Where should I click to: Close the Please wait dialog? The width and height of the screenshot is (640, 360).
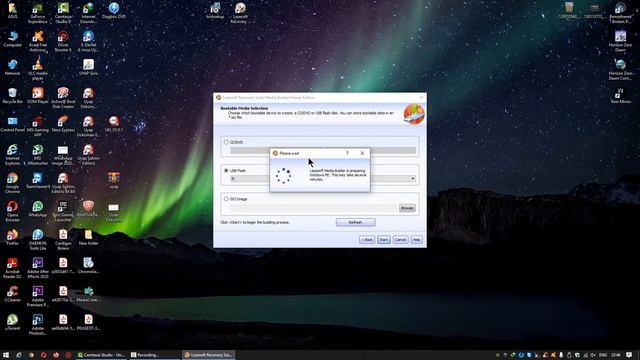coord(362,153)
